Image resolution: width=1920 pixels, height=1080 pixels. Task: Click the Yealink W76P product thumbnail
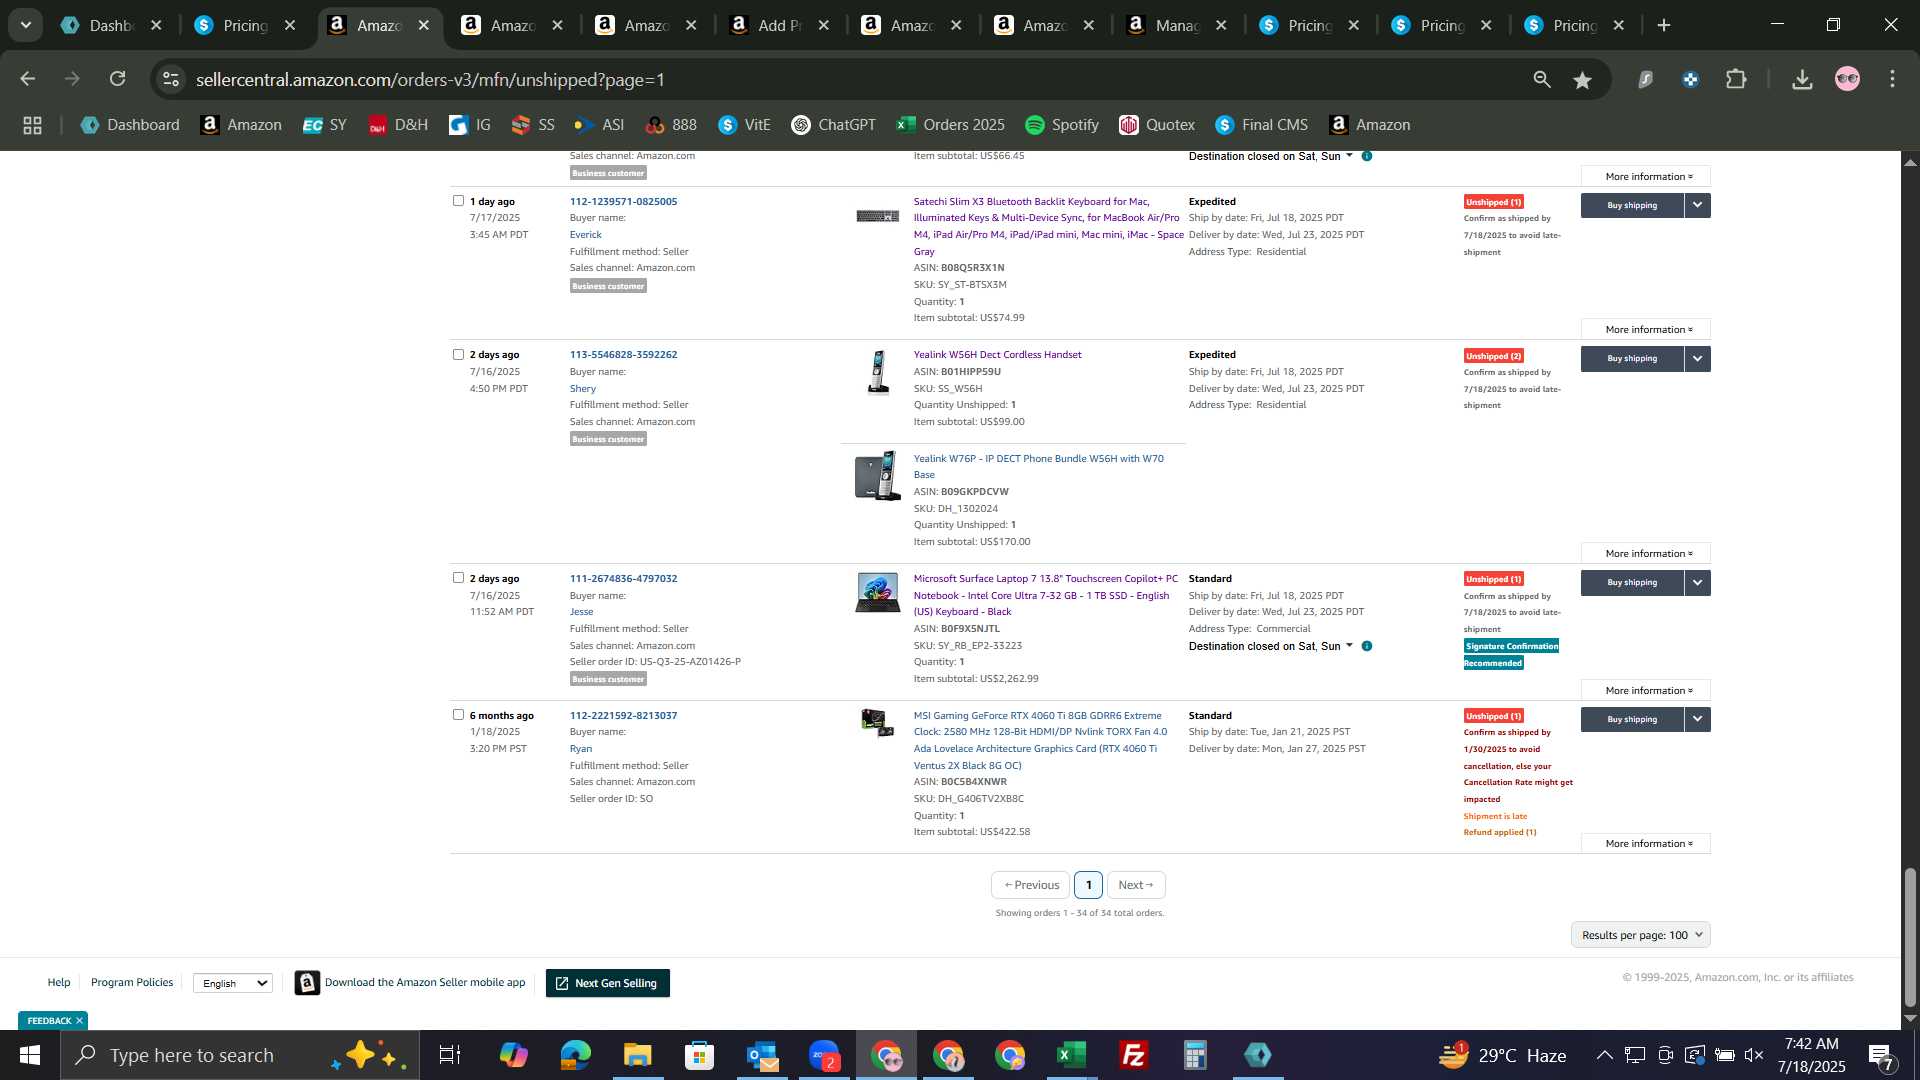[x=877, y=475]
